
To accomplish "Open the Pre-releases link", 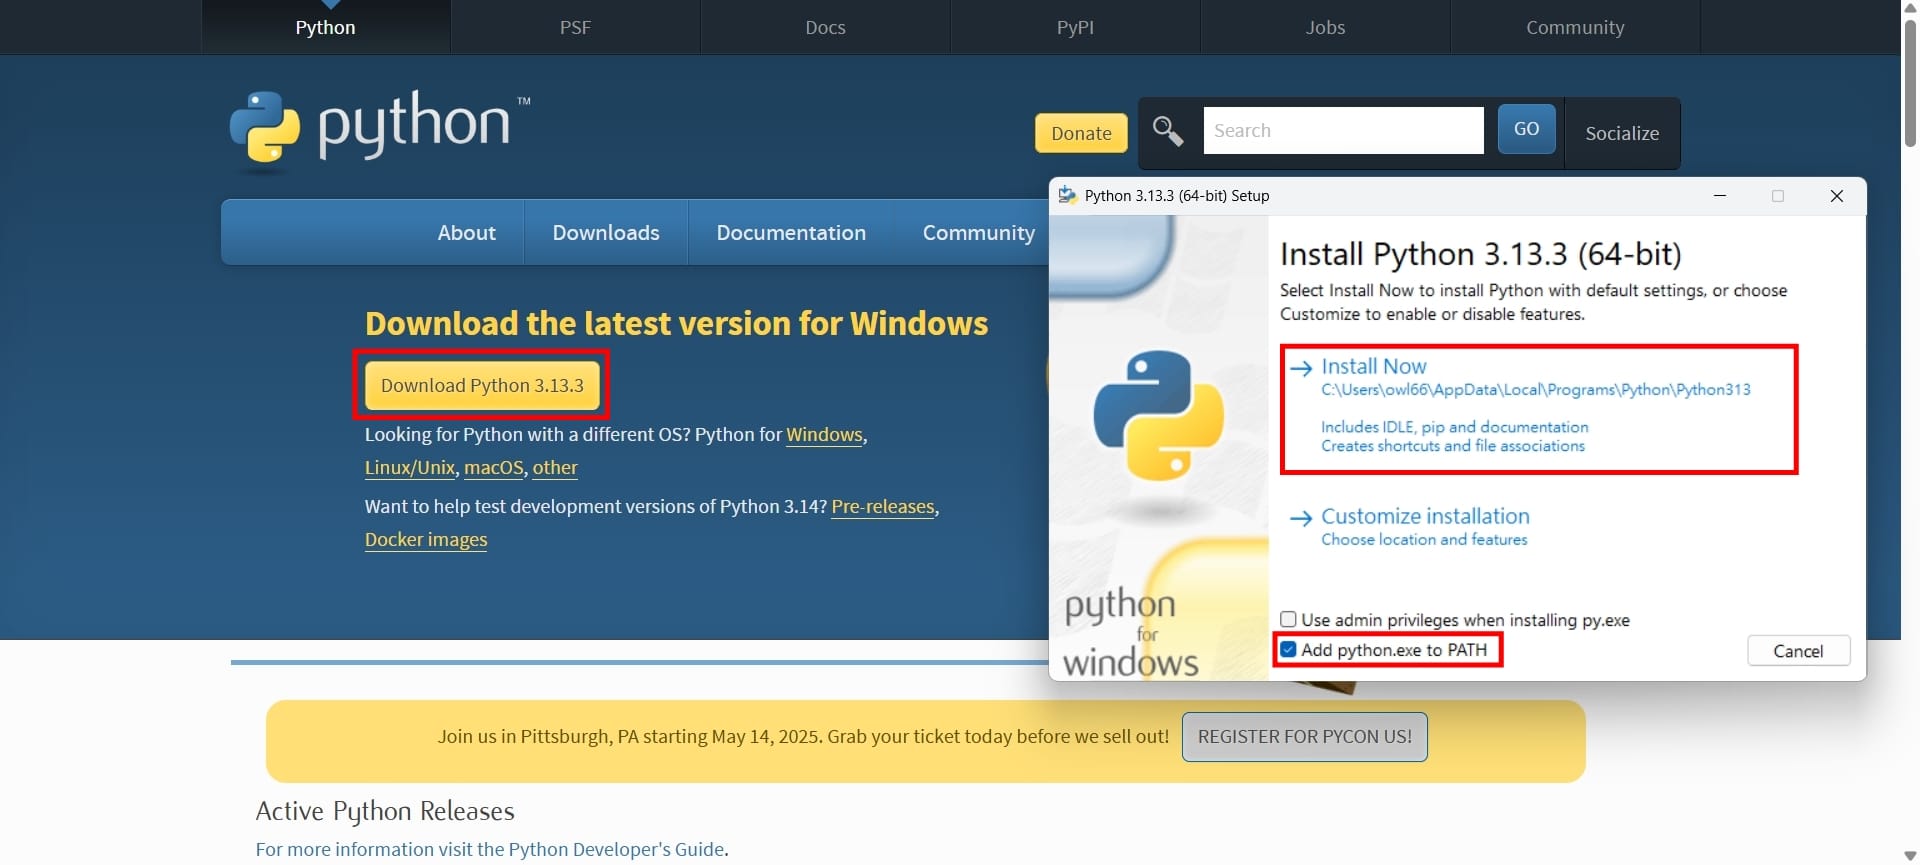I will coord(883,506).
